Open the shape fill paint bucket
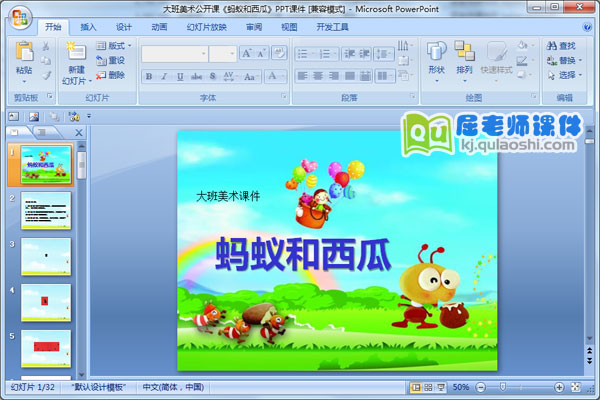The height and width of the screenshot is (400, 600). [x=525, y=46]
